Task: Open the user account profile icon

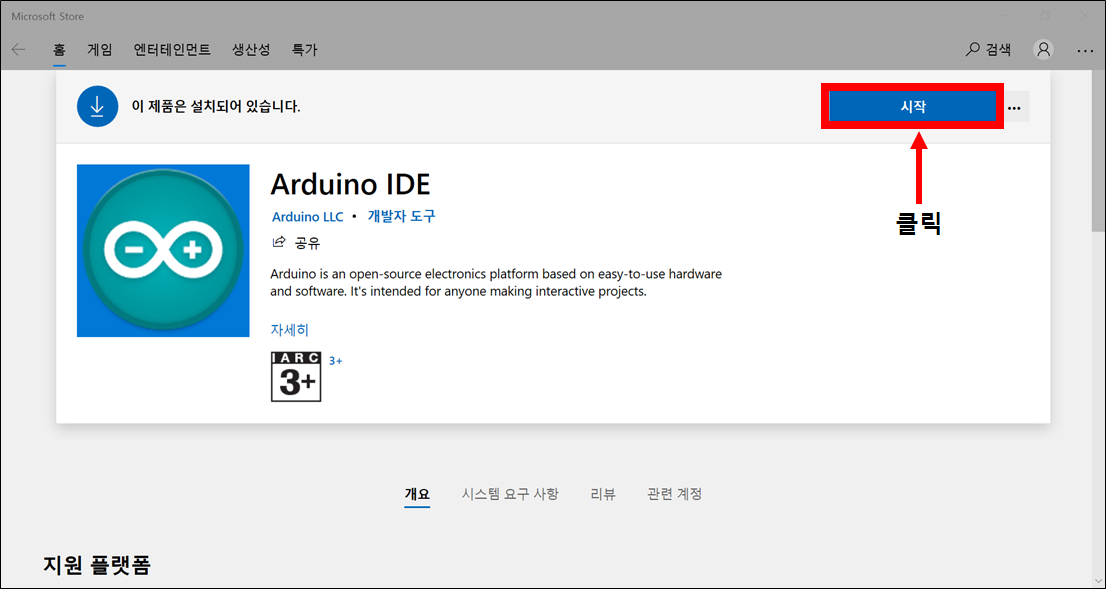Action: point(1043,49)
